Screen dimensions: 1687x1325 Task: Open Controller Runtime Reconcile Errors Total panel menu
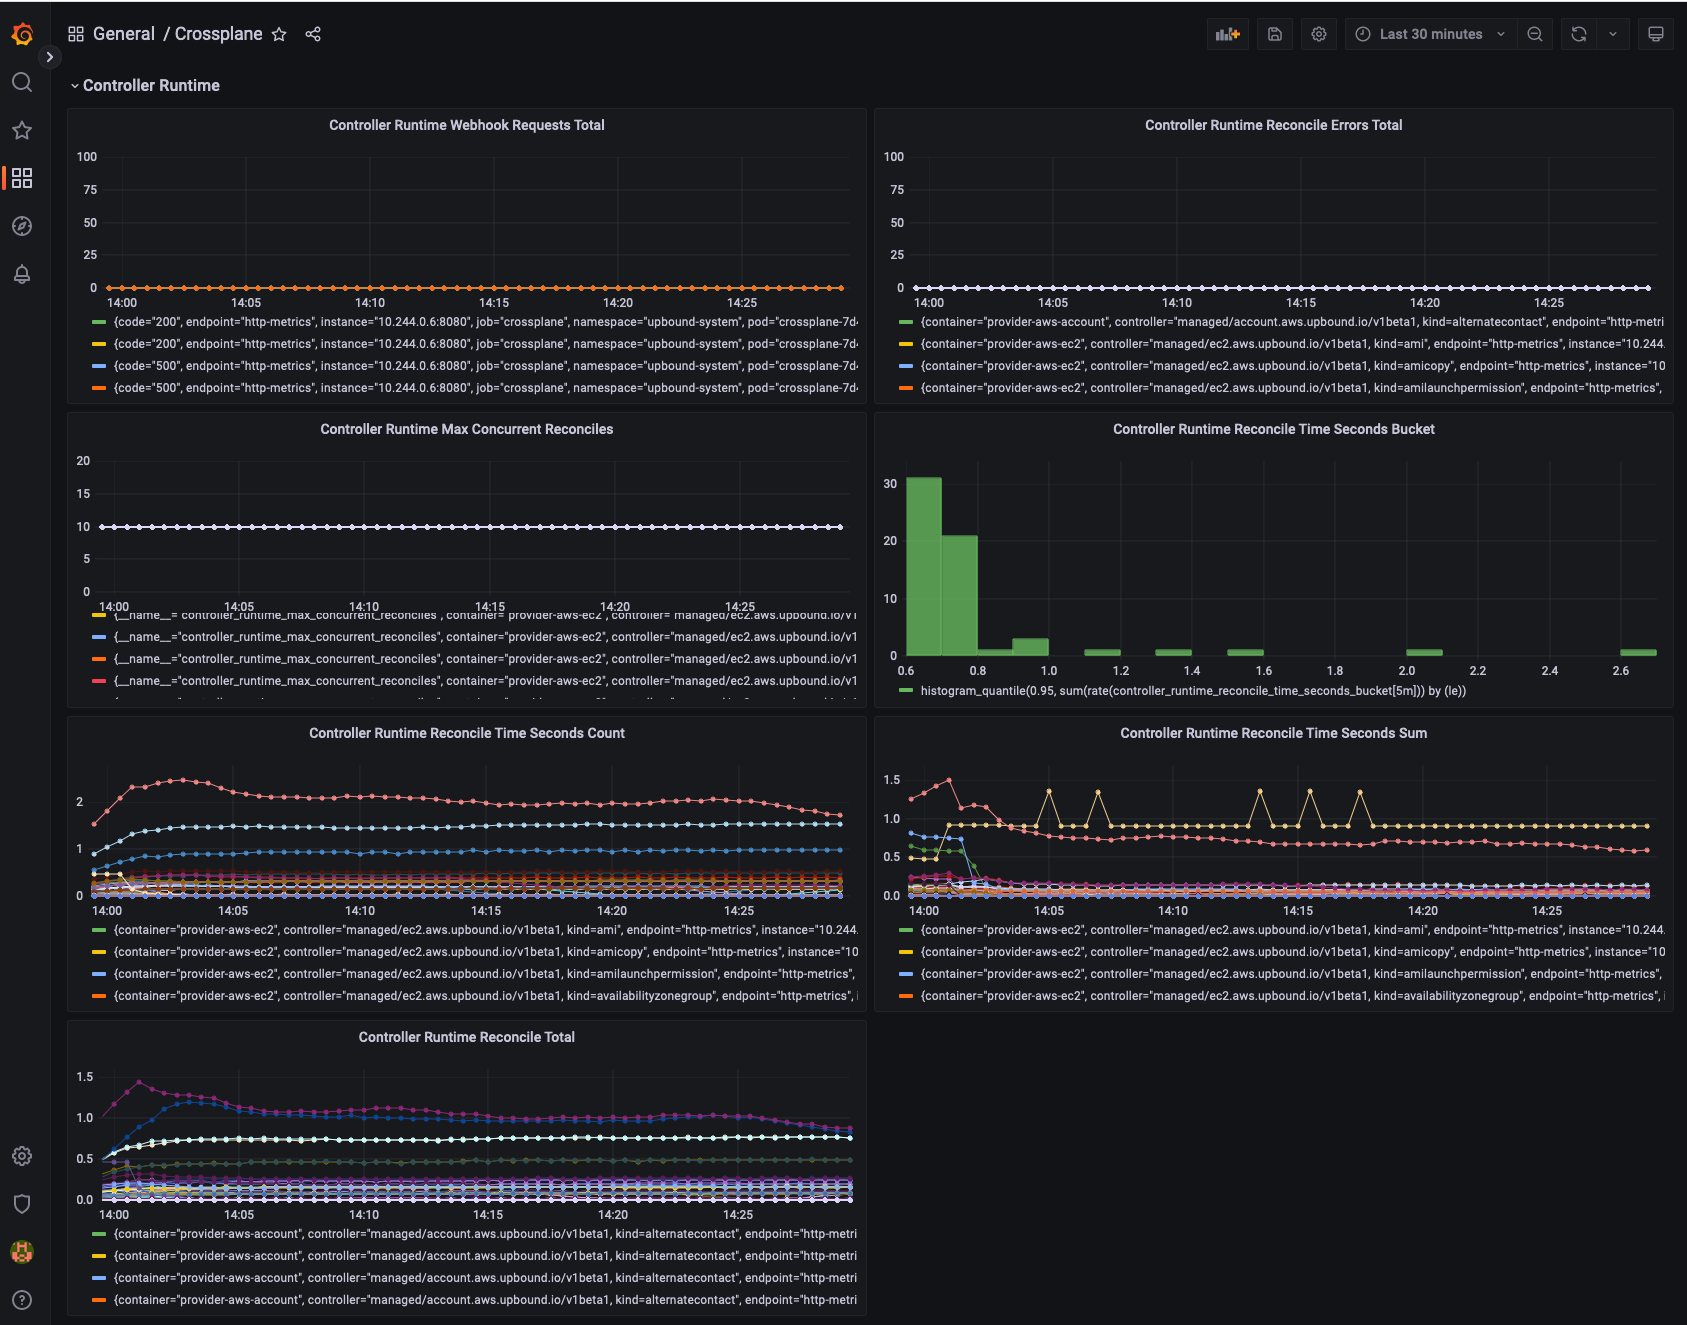(x=1273, y=125)
